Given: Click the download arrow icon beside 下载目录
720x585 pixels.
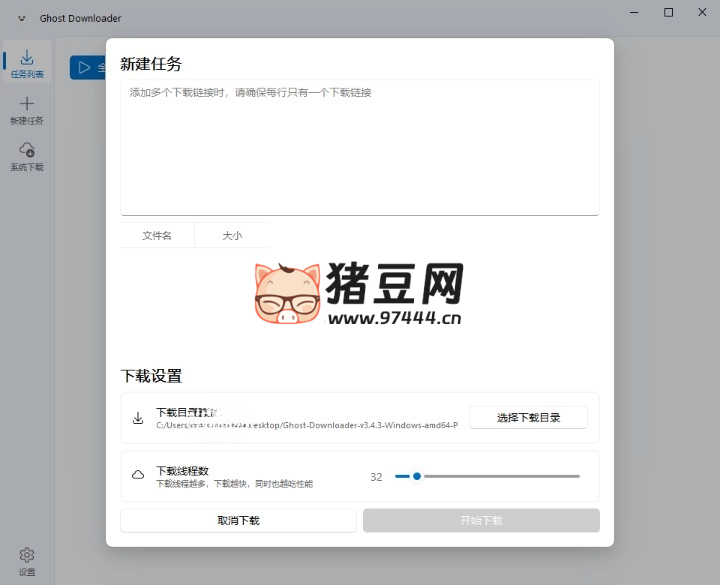Looking at the screenshot, I should [x=138, y=418].
